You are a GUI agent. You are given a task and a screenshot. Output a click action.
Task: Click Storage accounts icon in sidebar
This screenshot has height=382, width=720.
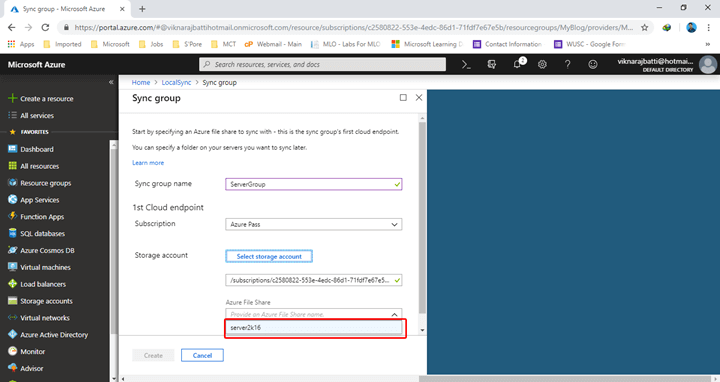[x=12, y=301]
